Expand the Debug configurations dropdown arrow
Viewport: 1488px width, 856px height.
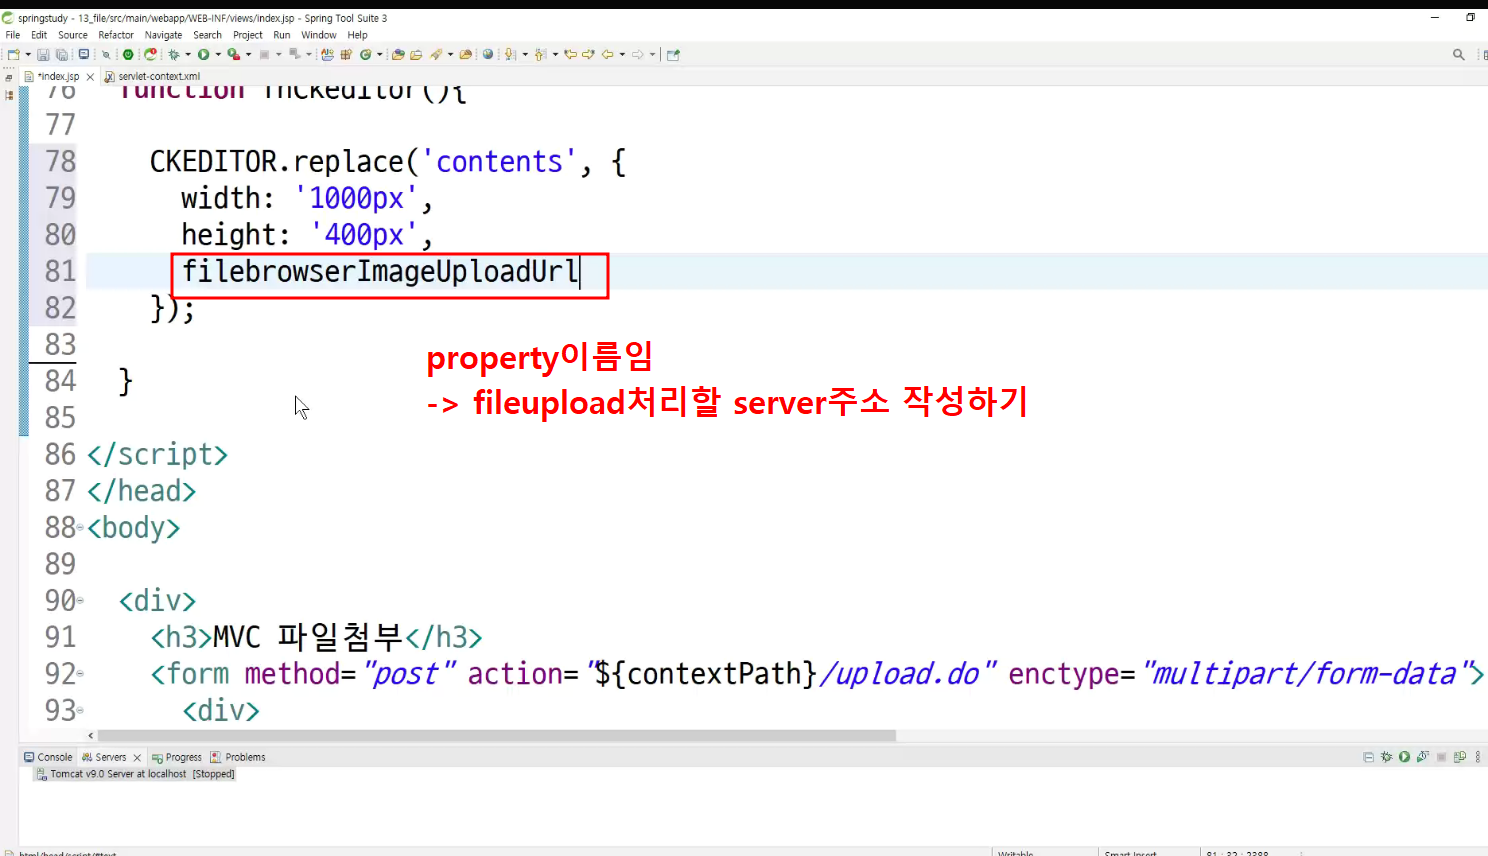pyautogui.click(x=188, y=55)
